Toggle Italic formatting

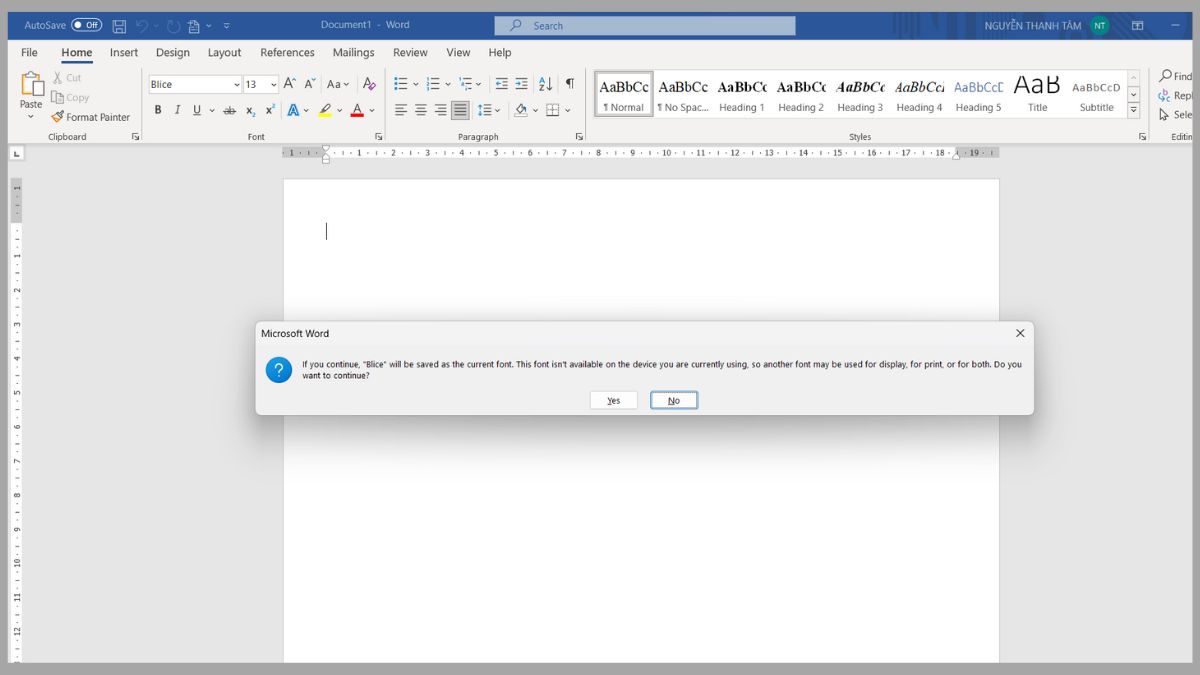pyautogui.click(x=177, y=110)
